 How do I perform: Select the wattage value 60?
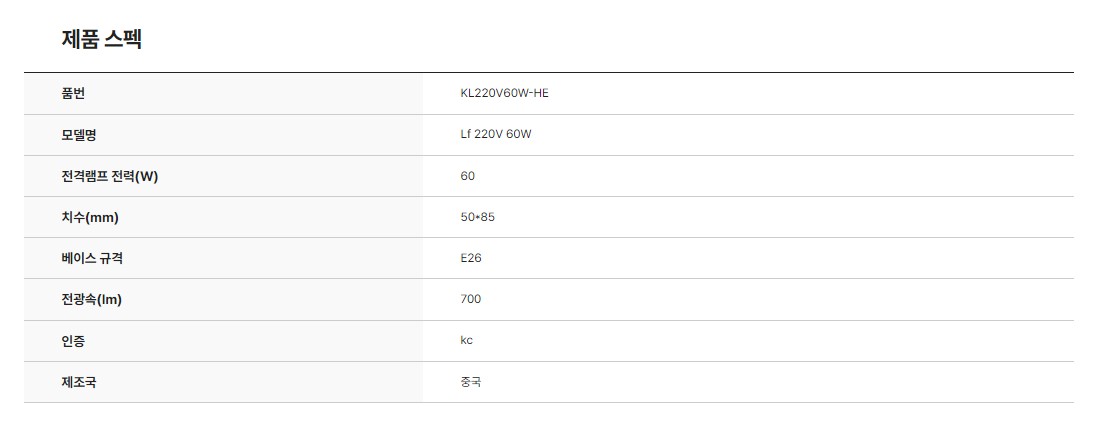tap(467, 176)
